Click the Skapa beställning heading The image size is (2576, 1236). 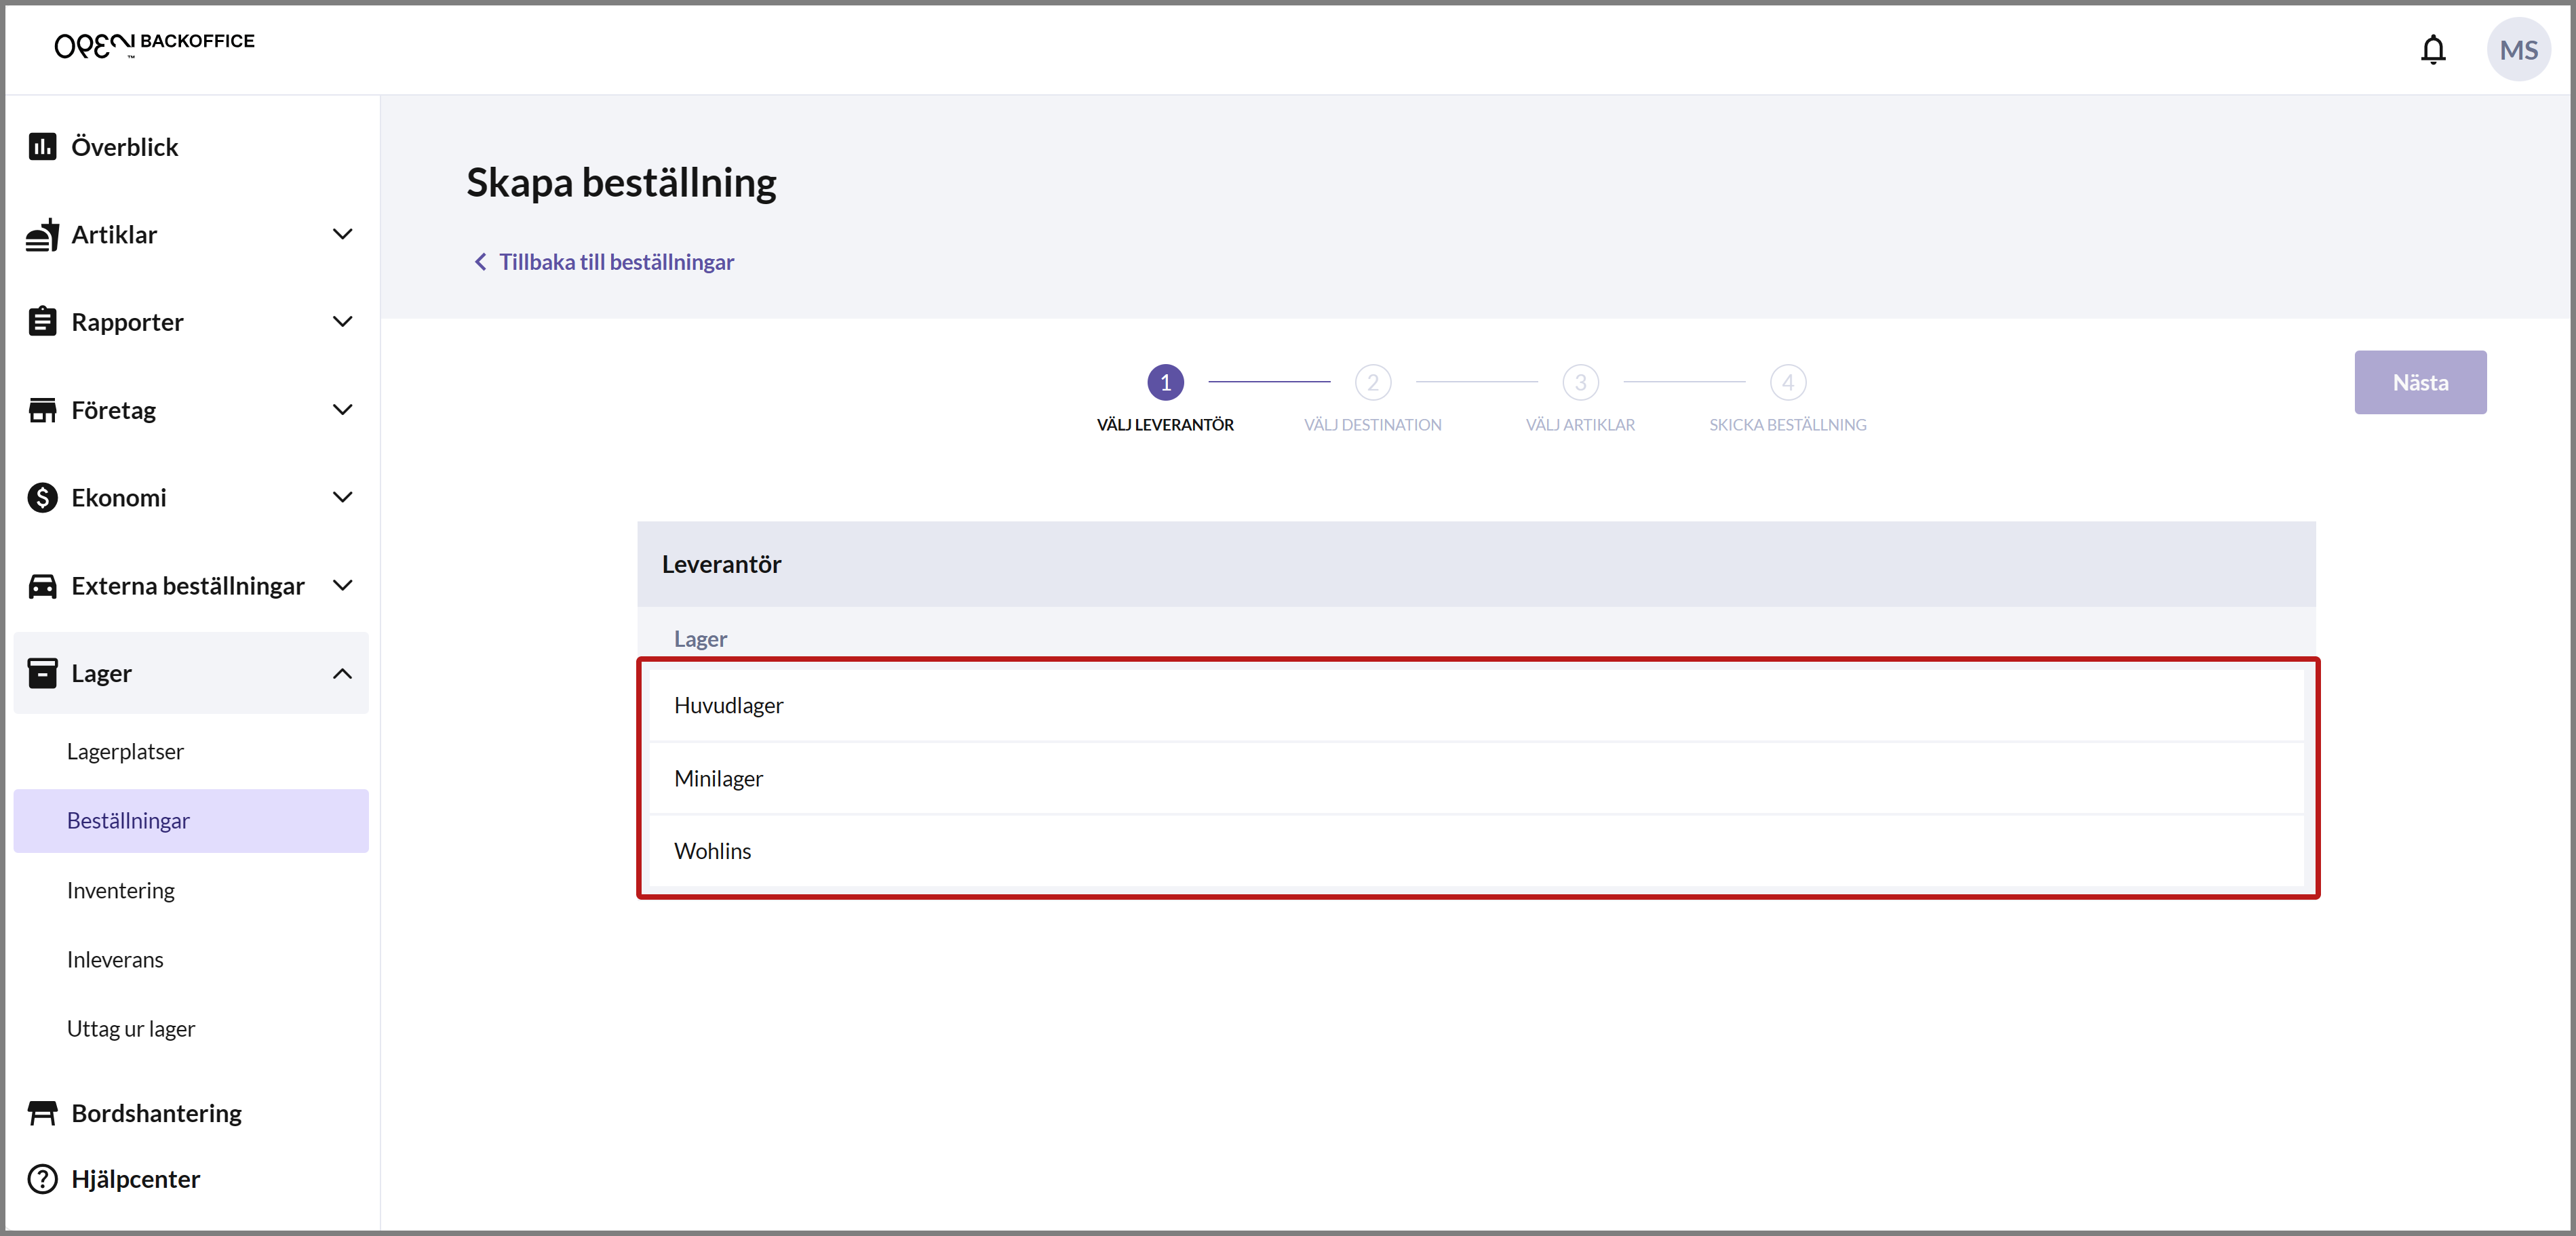click(621, 184)
